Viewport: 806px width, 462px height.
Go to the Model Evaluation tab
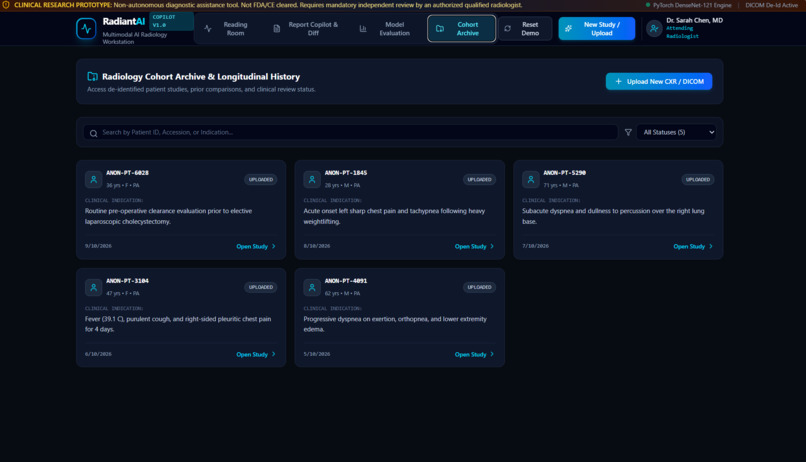(387, 29)
